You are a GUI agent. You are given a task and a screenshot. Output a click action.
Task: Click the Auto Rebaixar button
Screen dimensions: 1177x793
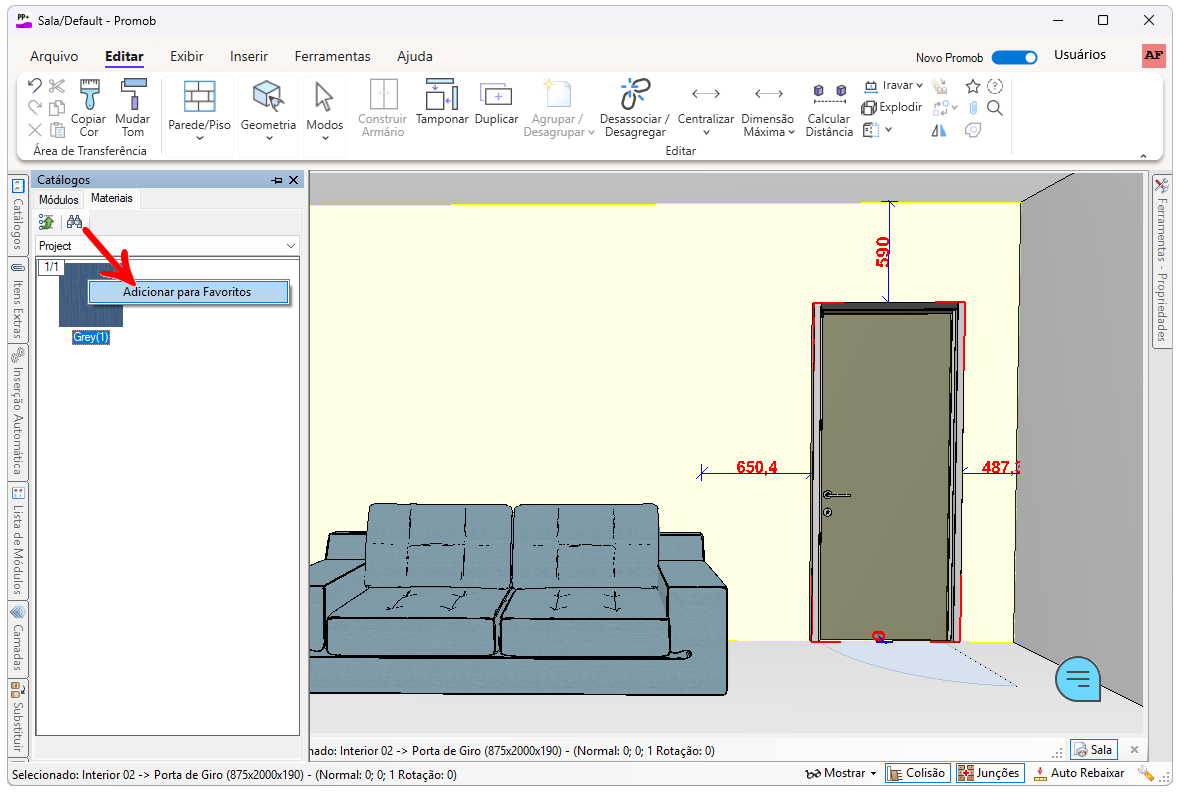click(1079, 773)
